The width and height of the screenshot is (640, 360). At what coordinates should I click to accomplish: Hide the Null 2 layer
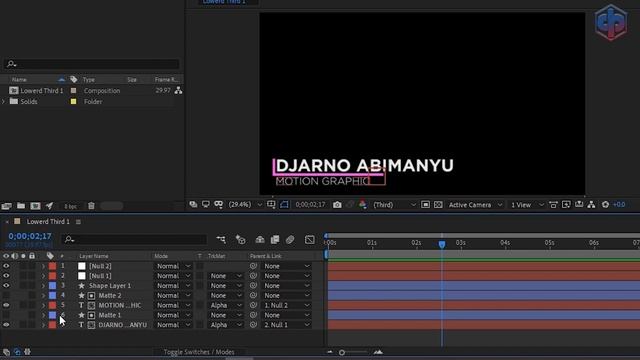(6, 266)
